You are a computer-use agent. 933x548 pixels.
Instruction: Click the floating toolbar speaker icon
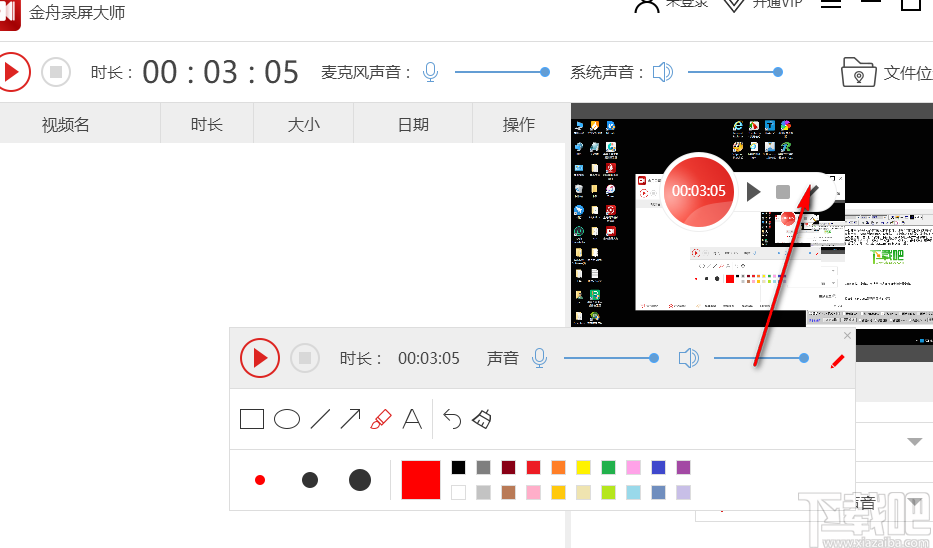click(688, 358)
